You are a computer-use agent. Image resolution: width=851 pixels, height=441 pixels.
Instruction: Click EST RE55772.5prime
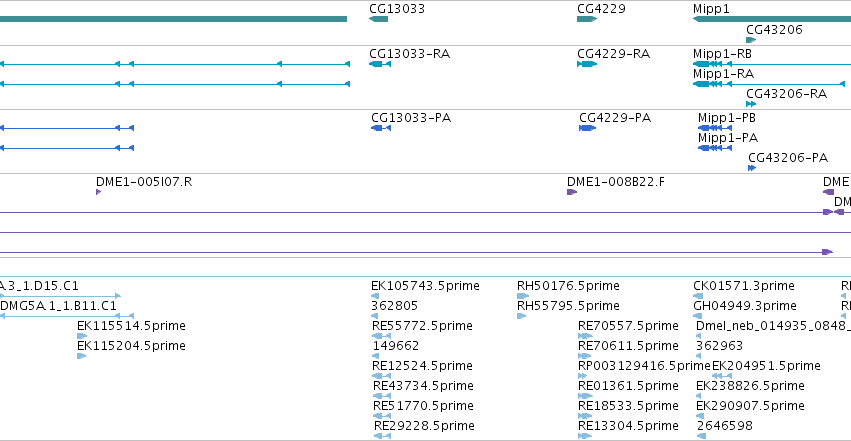coord(422,326)
